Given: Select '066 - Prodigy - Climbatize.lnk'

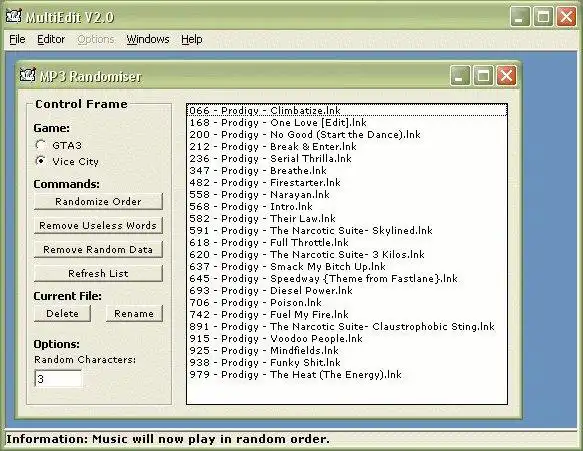Looking at the screenshot, I should 347,110.
